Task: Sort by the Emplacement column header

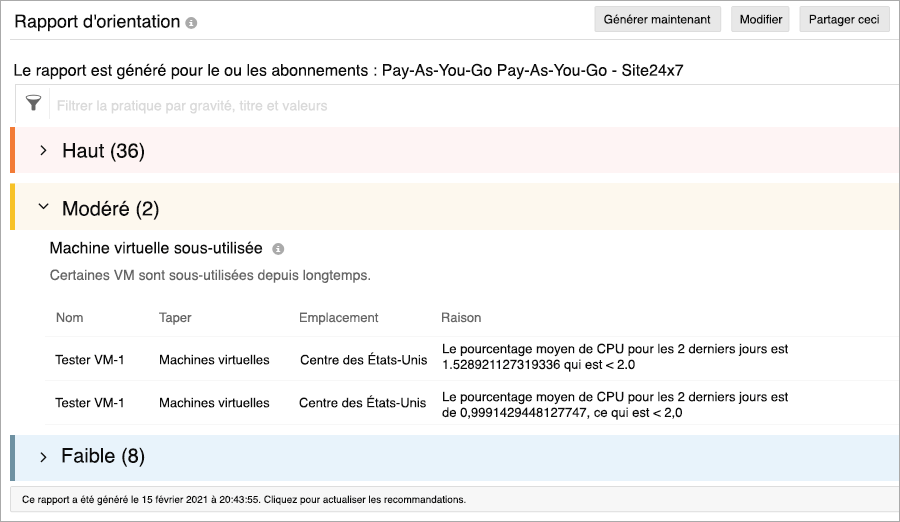Action: click(x=338, y=318)
